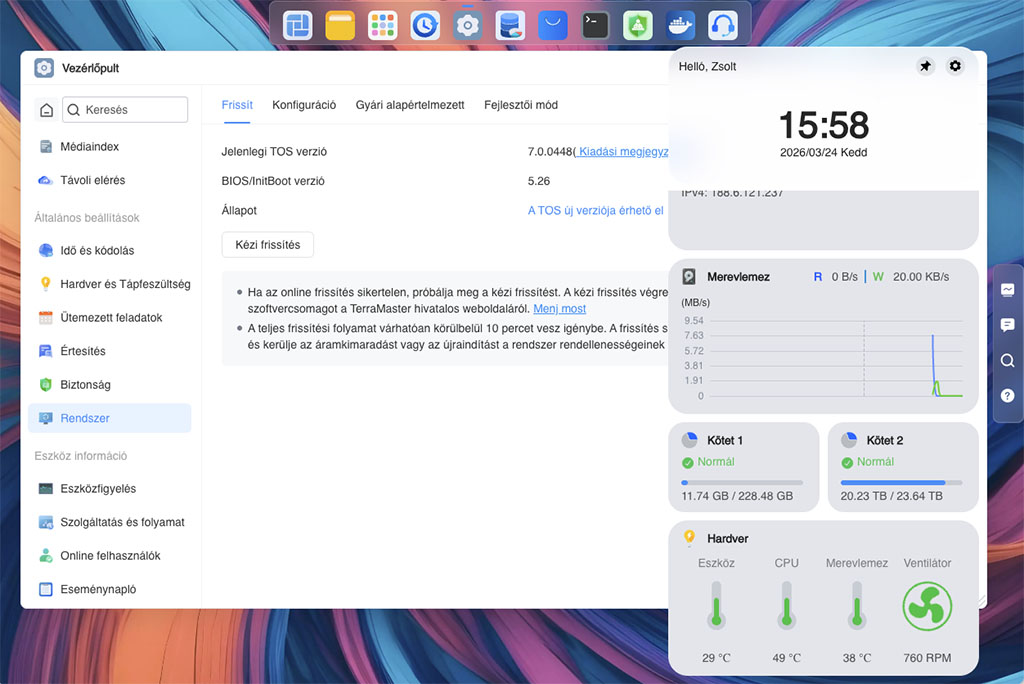Click the Hardver lightbulb icon in widget

tap(689, 538)
